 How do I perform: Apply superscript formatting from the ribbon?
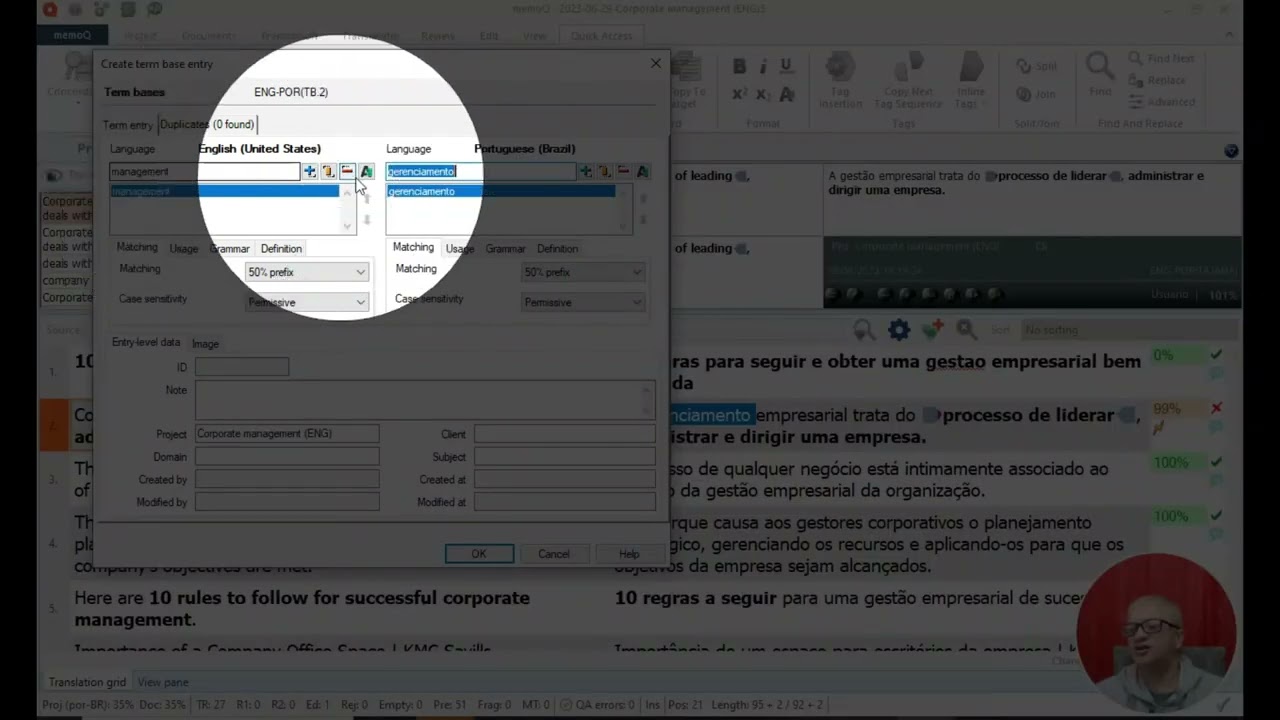coord(739,95)
